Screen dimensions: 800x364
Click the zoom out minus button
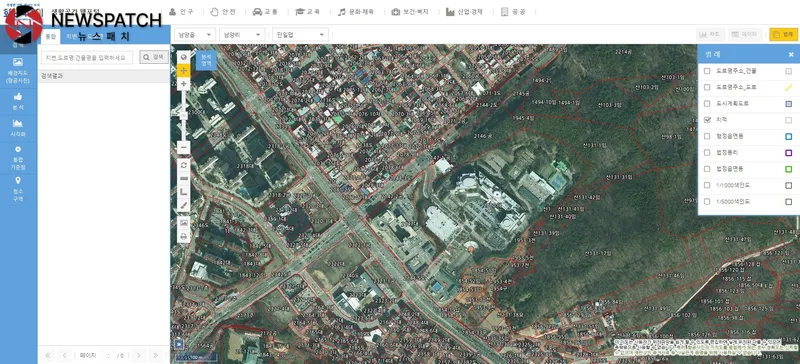184,148
